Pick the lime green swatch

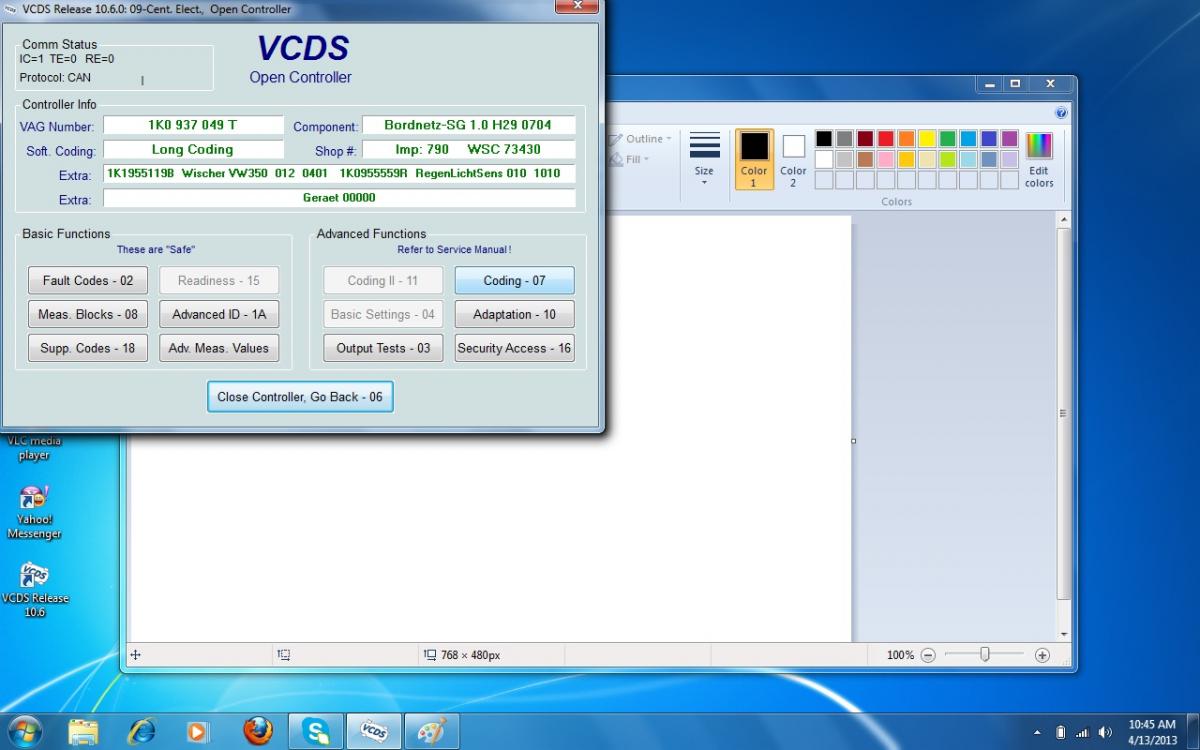tap(948, 159)
